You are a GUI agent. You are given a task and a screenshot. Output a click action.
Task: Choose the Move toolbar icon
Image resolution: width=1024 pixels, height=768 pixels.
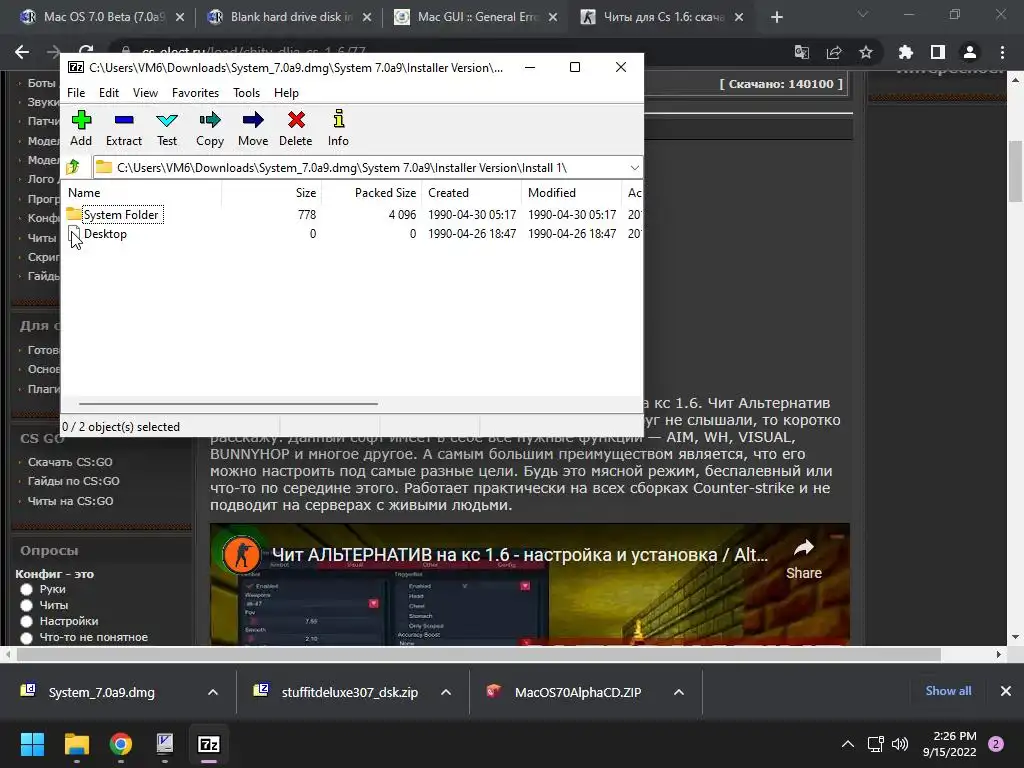[253, 129]
